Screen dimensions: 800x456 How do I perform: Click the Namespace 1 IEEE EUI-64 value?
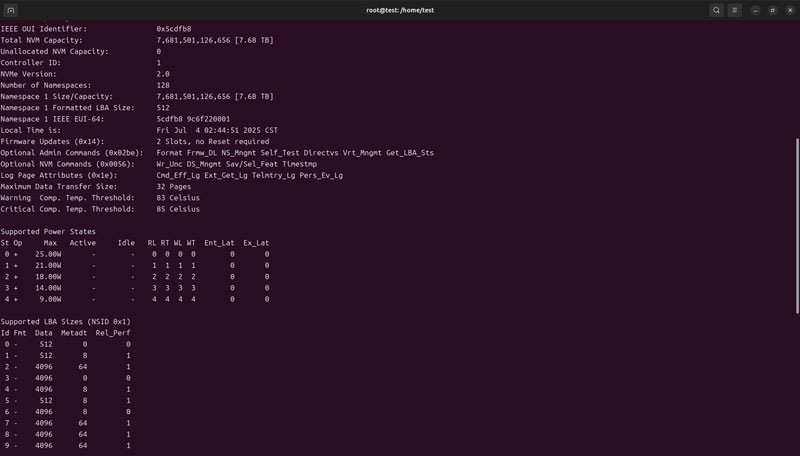point(193,119)
